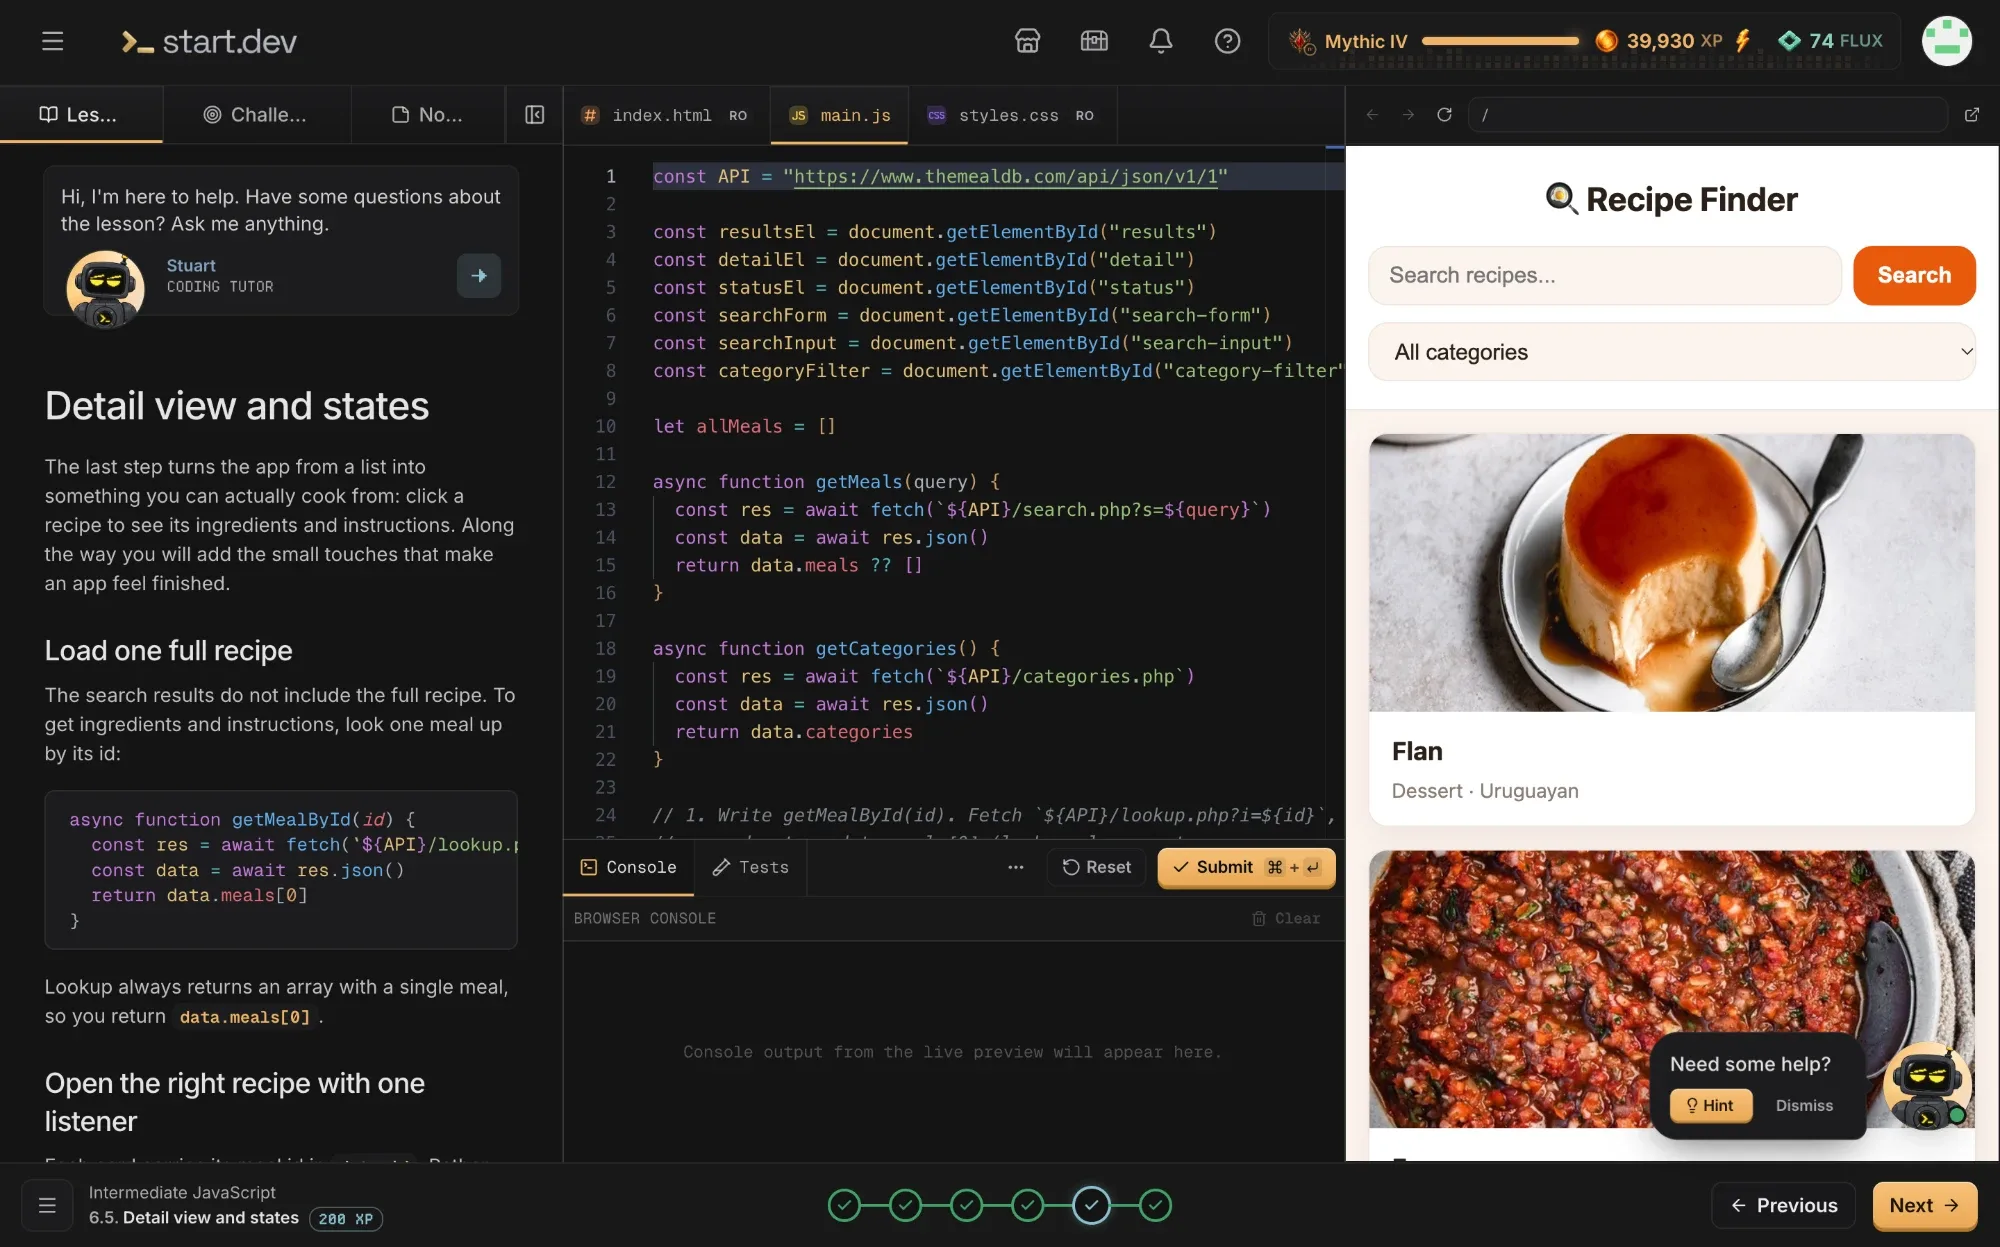The height and width of the screenshot is (1247, 2000).
Task: Clear the browser console
Action: [x=1286, y=918]
